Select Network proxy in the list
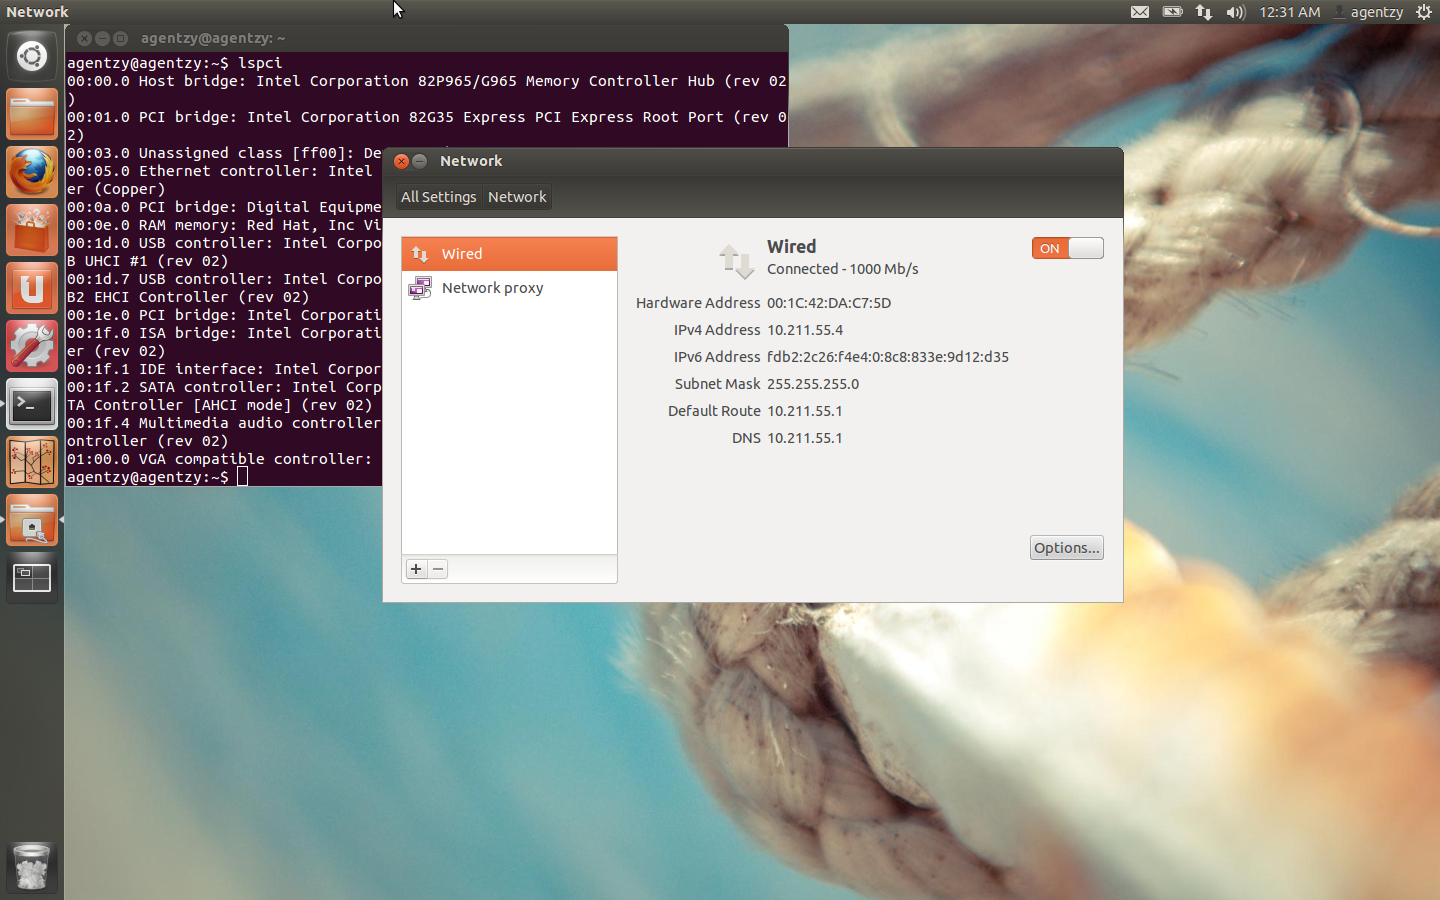The width and height of the screenshot is (1440, 900). click(509, 288)
